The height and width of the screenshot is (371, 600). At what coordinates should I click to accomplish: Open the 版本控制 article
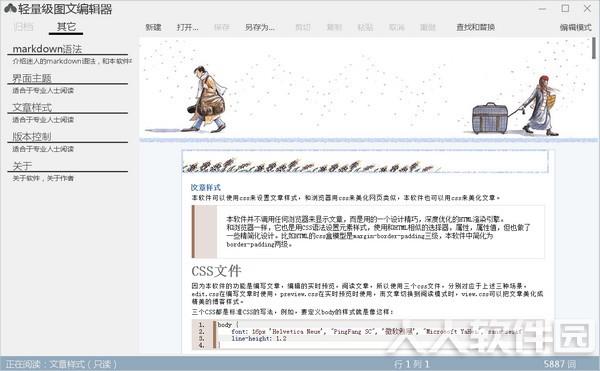[32, 136]
